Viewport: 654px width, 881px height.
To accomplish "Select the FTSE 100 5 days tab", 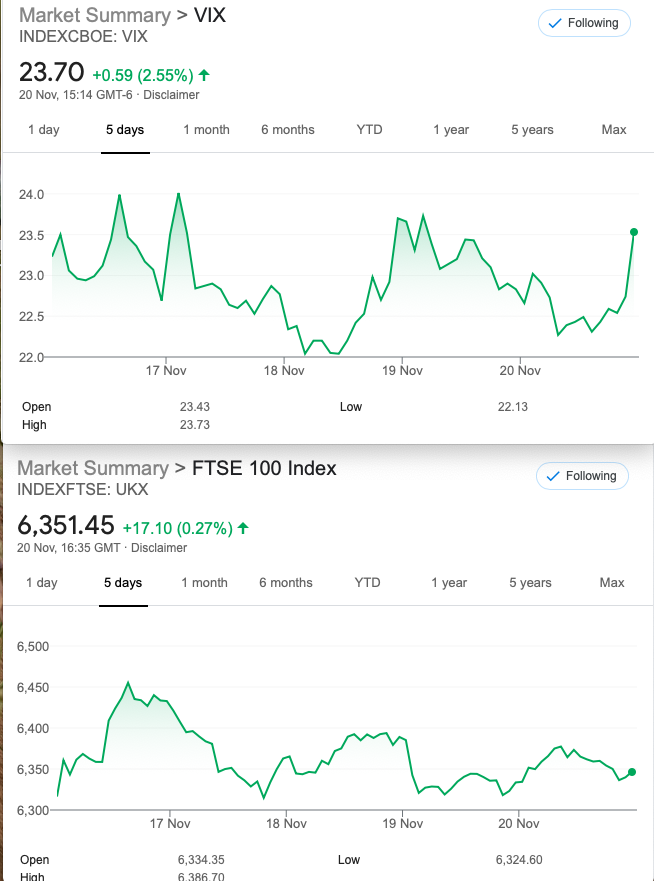I will tap(123, 583).
